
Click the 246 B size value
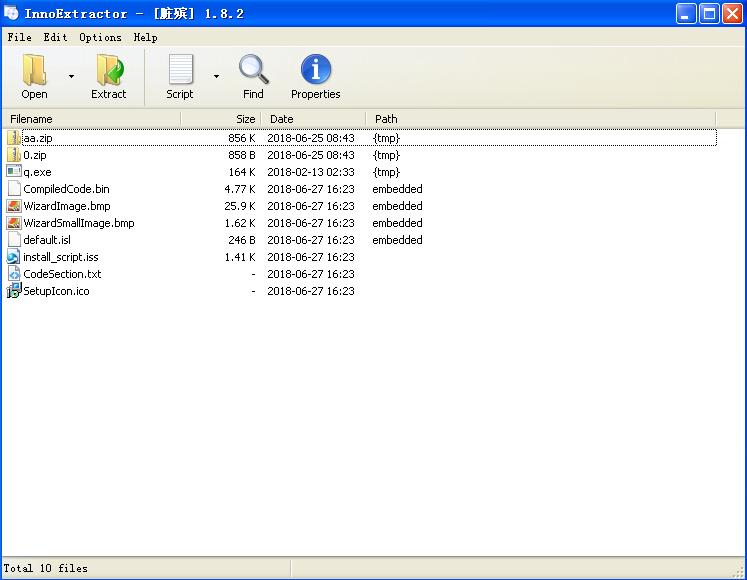tap(242, 240)
